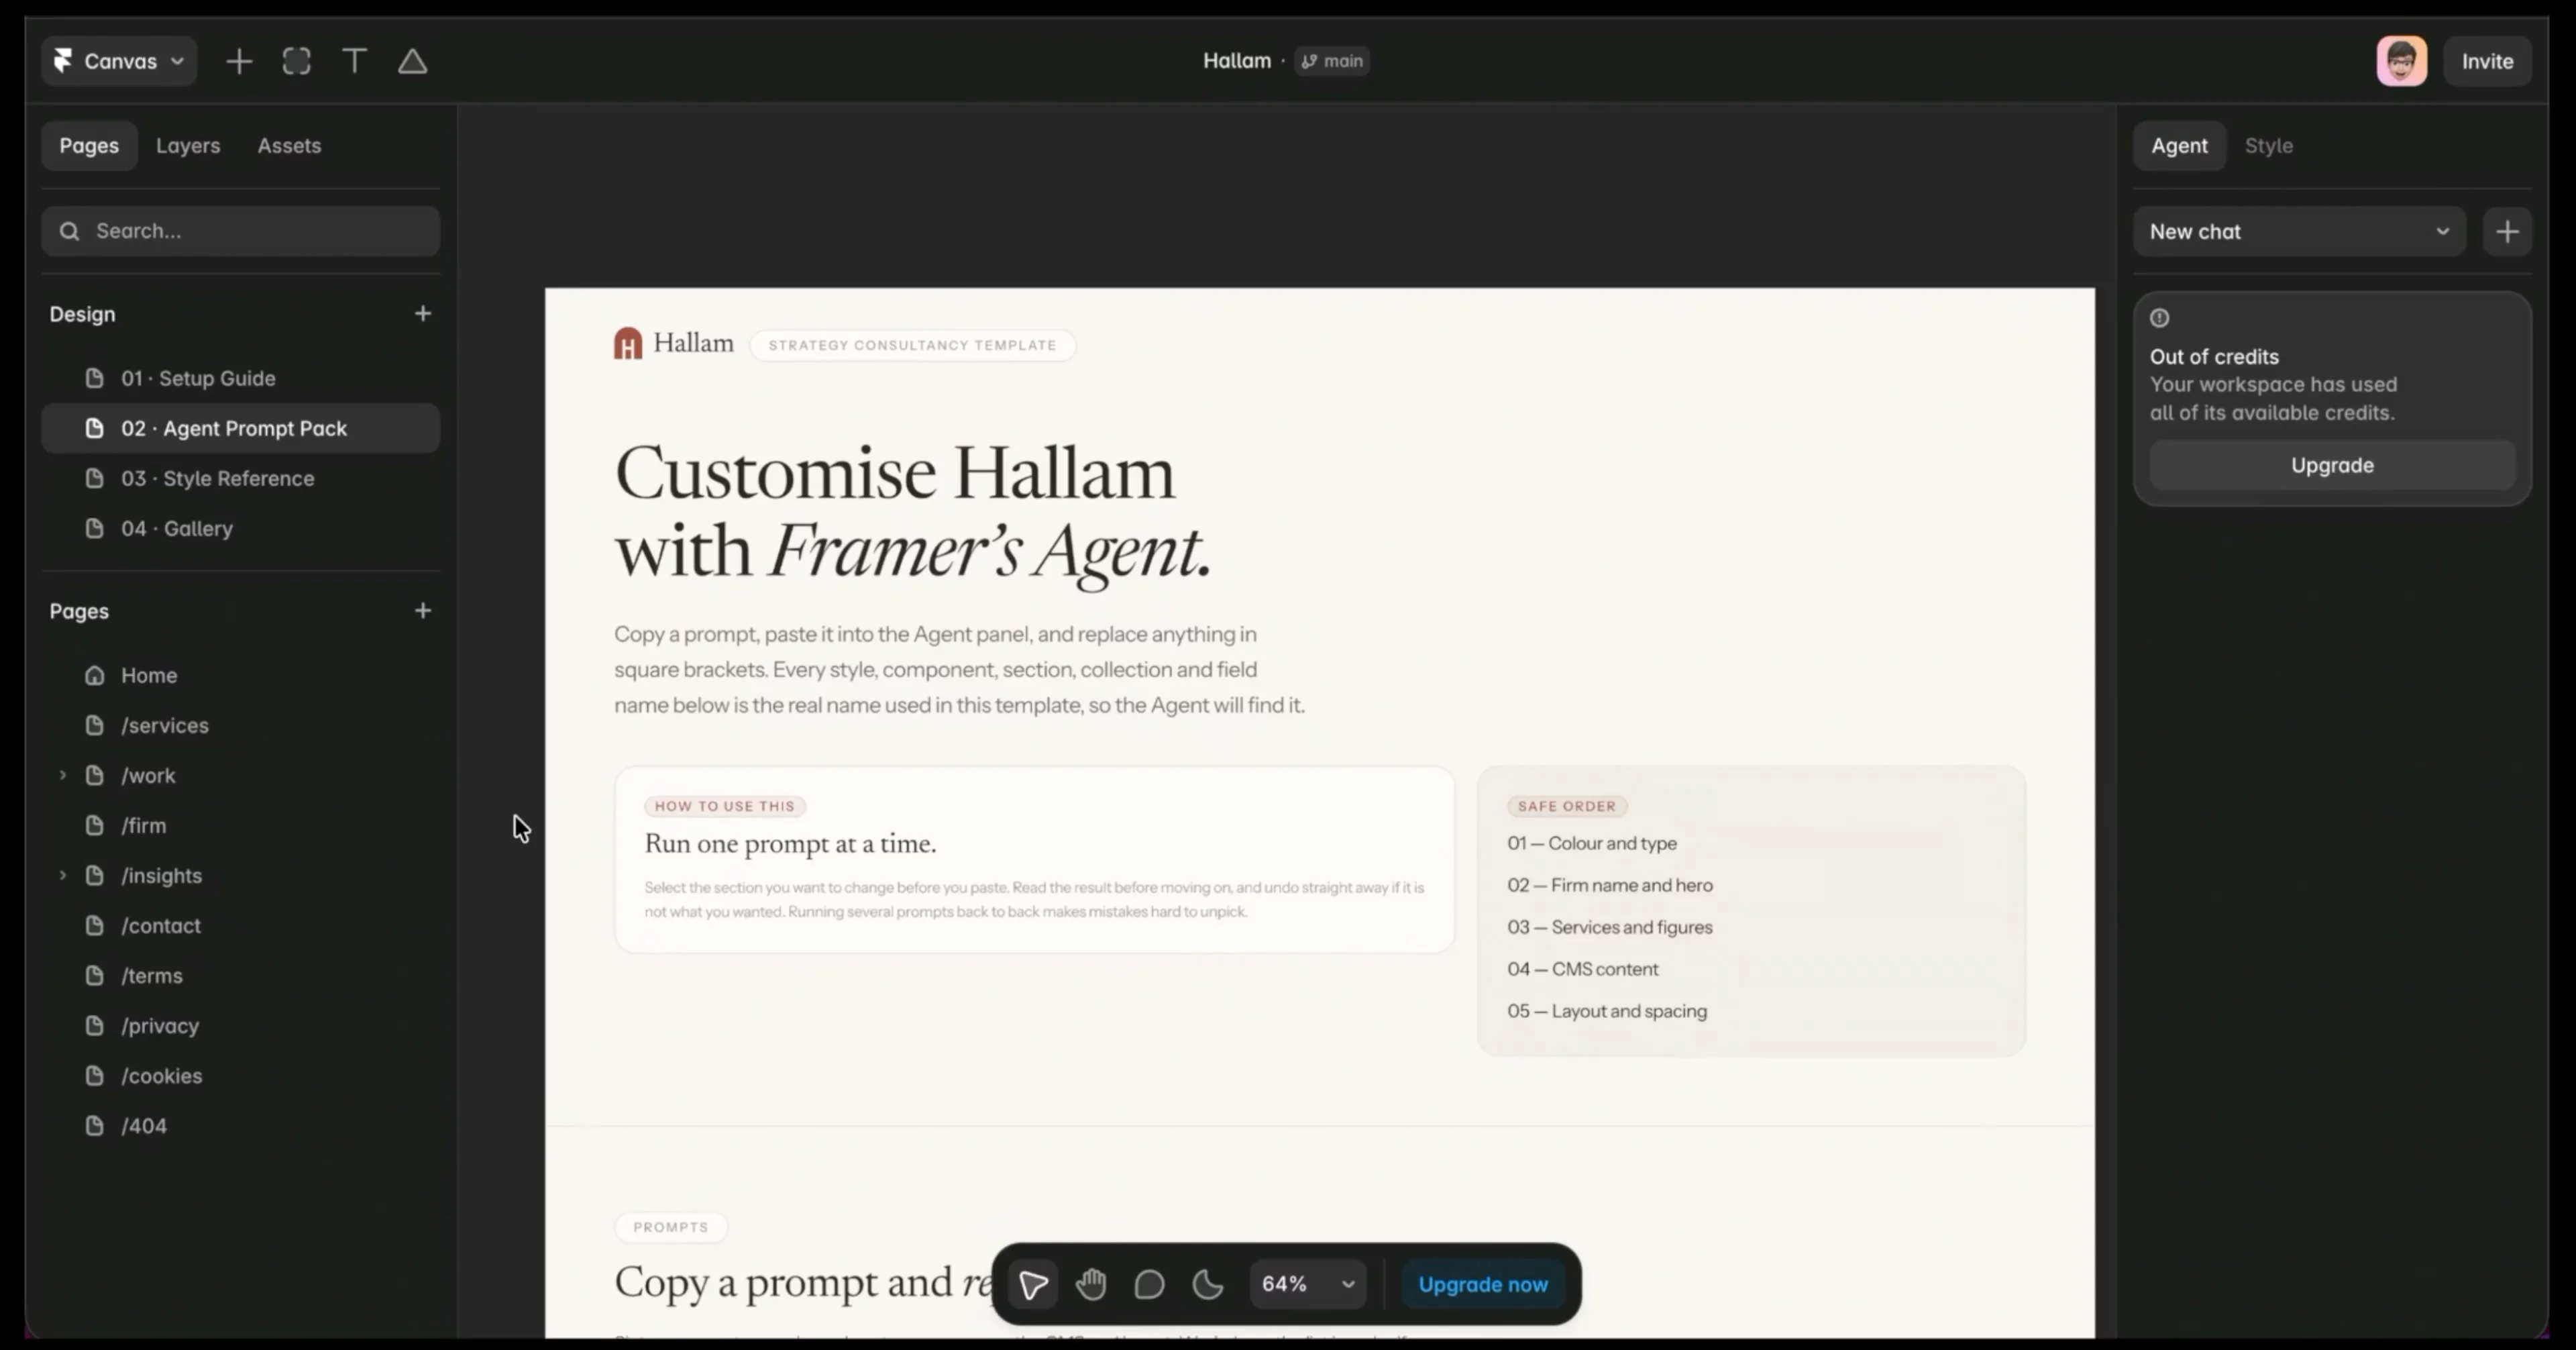This screenshot has height=1350, width=2576.
Task: Open the Home page
Action: click(x=241, y=675)
